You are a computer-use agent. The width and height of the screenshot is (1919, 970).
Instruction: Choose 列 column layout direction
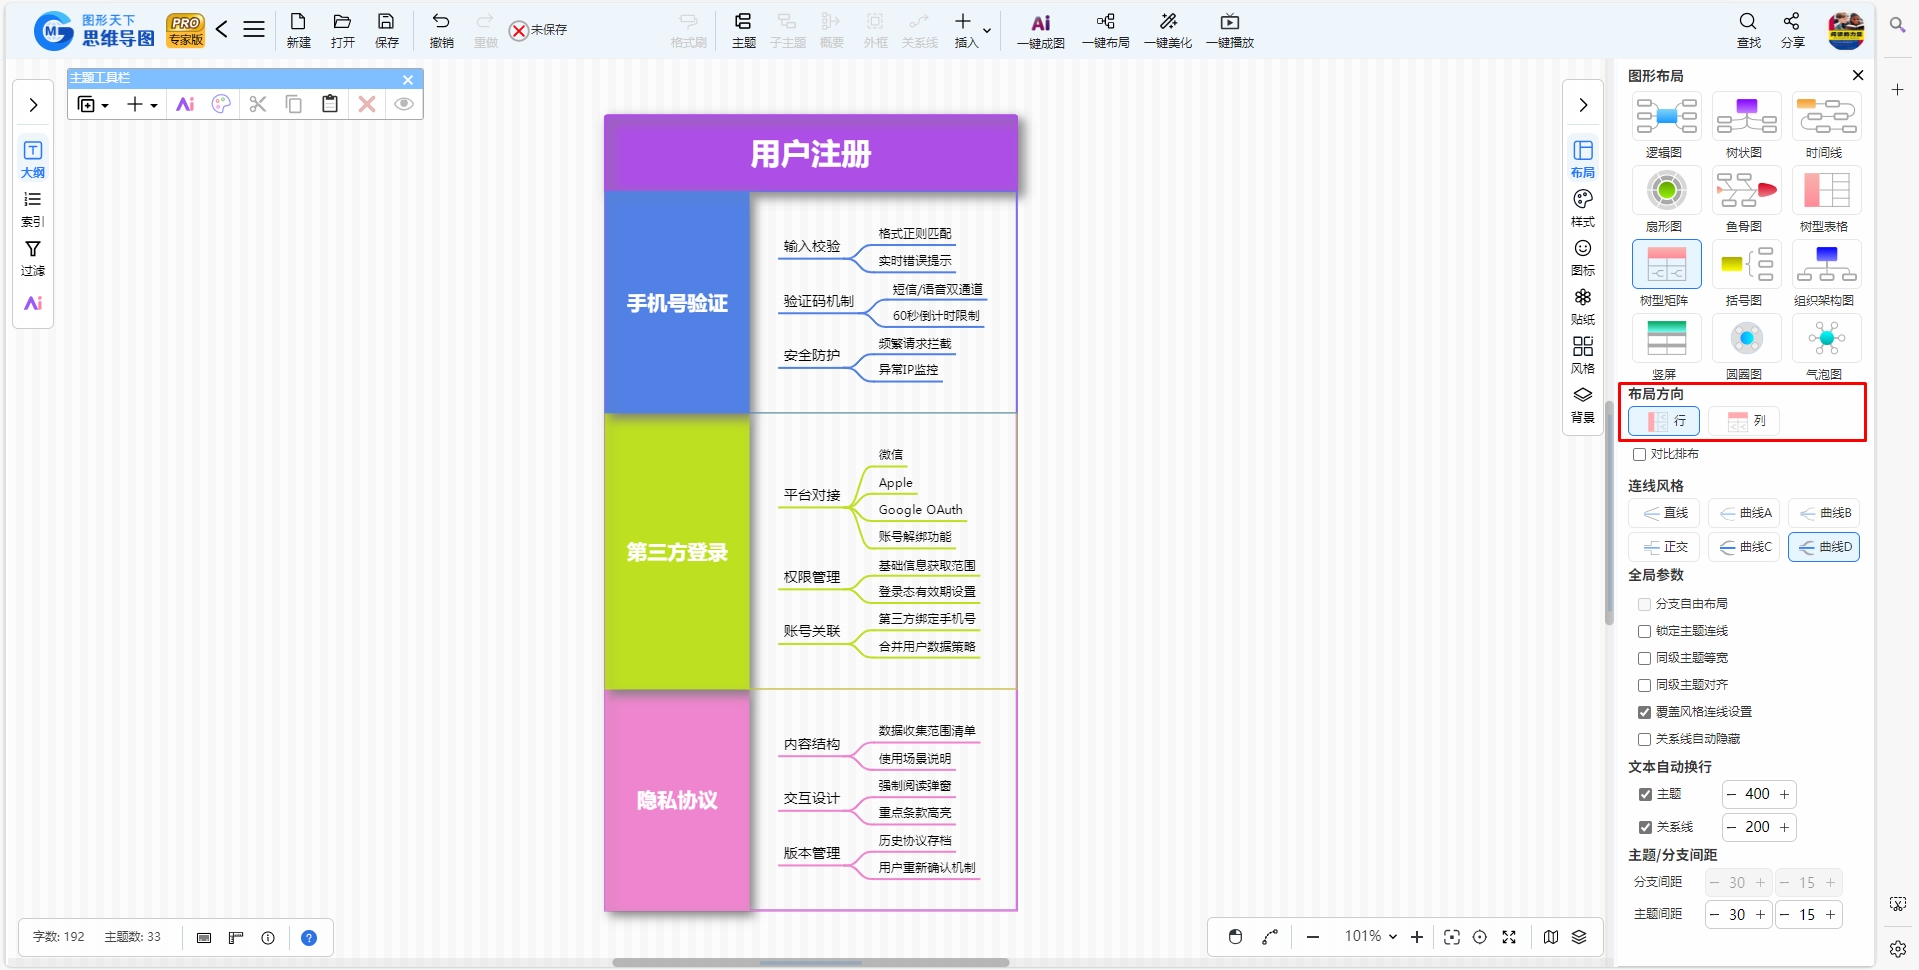1744,421
